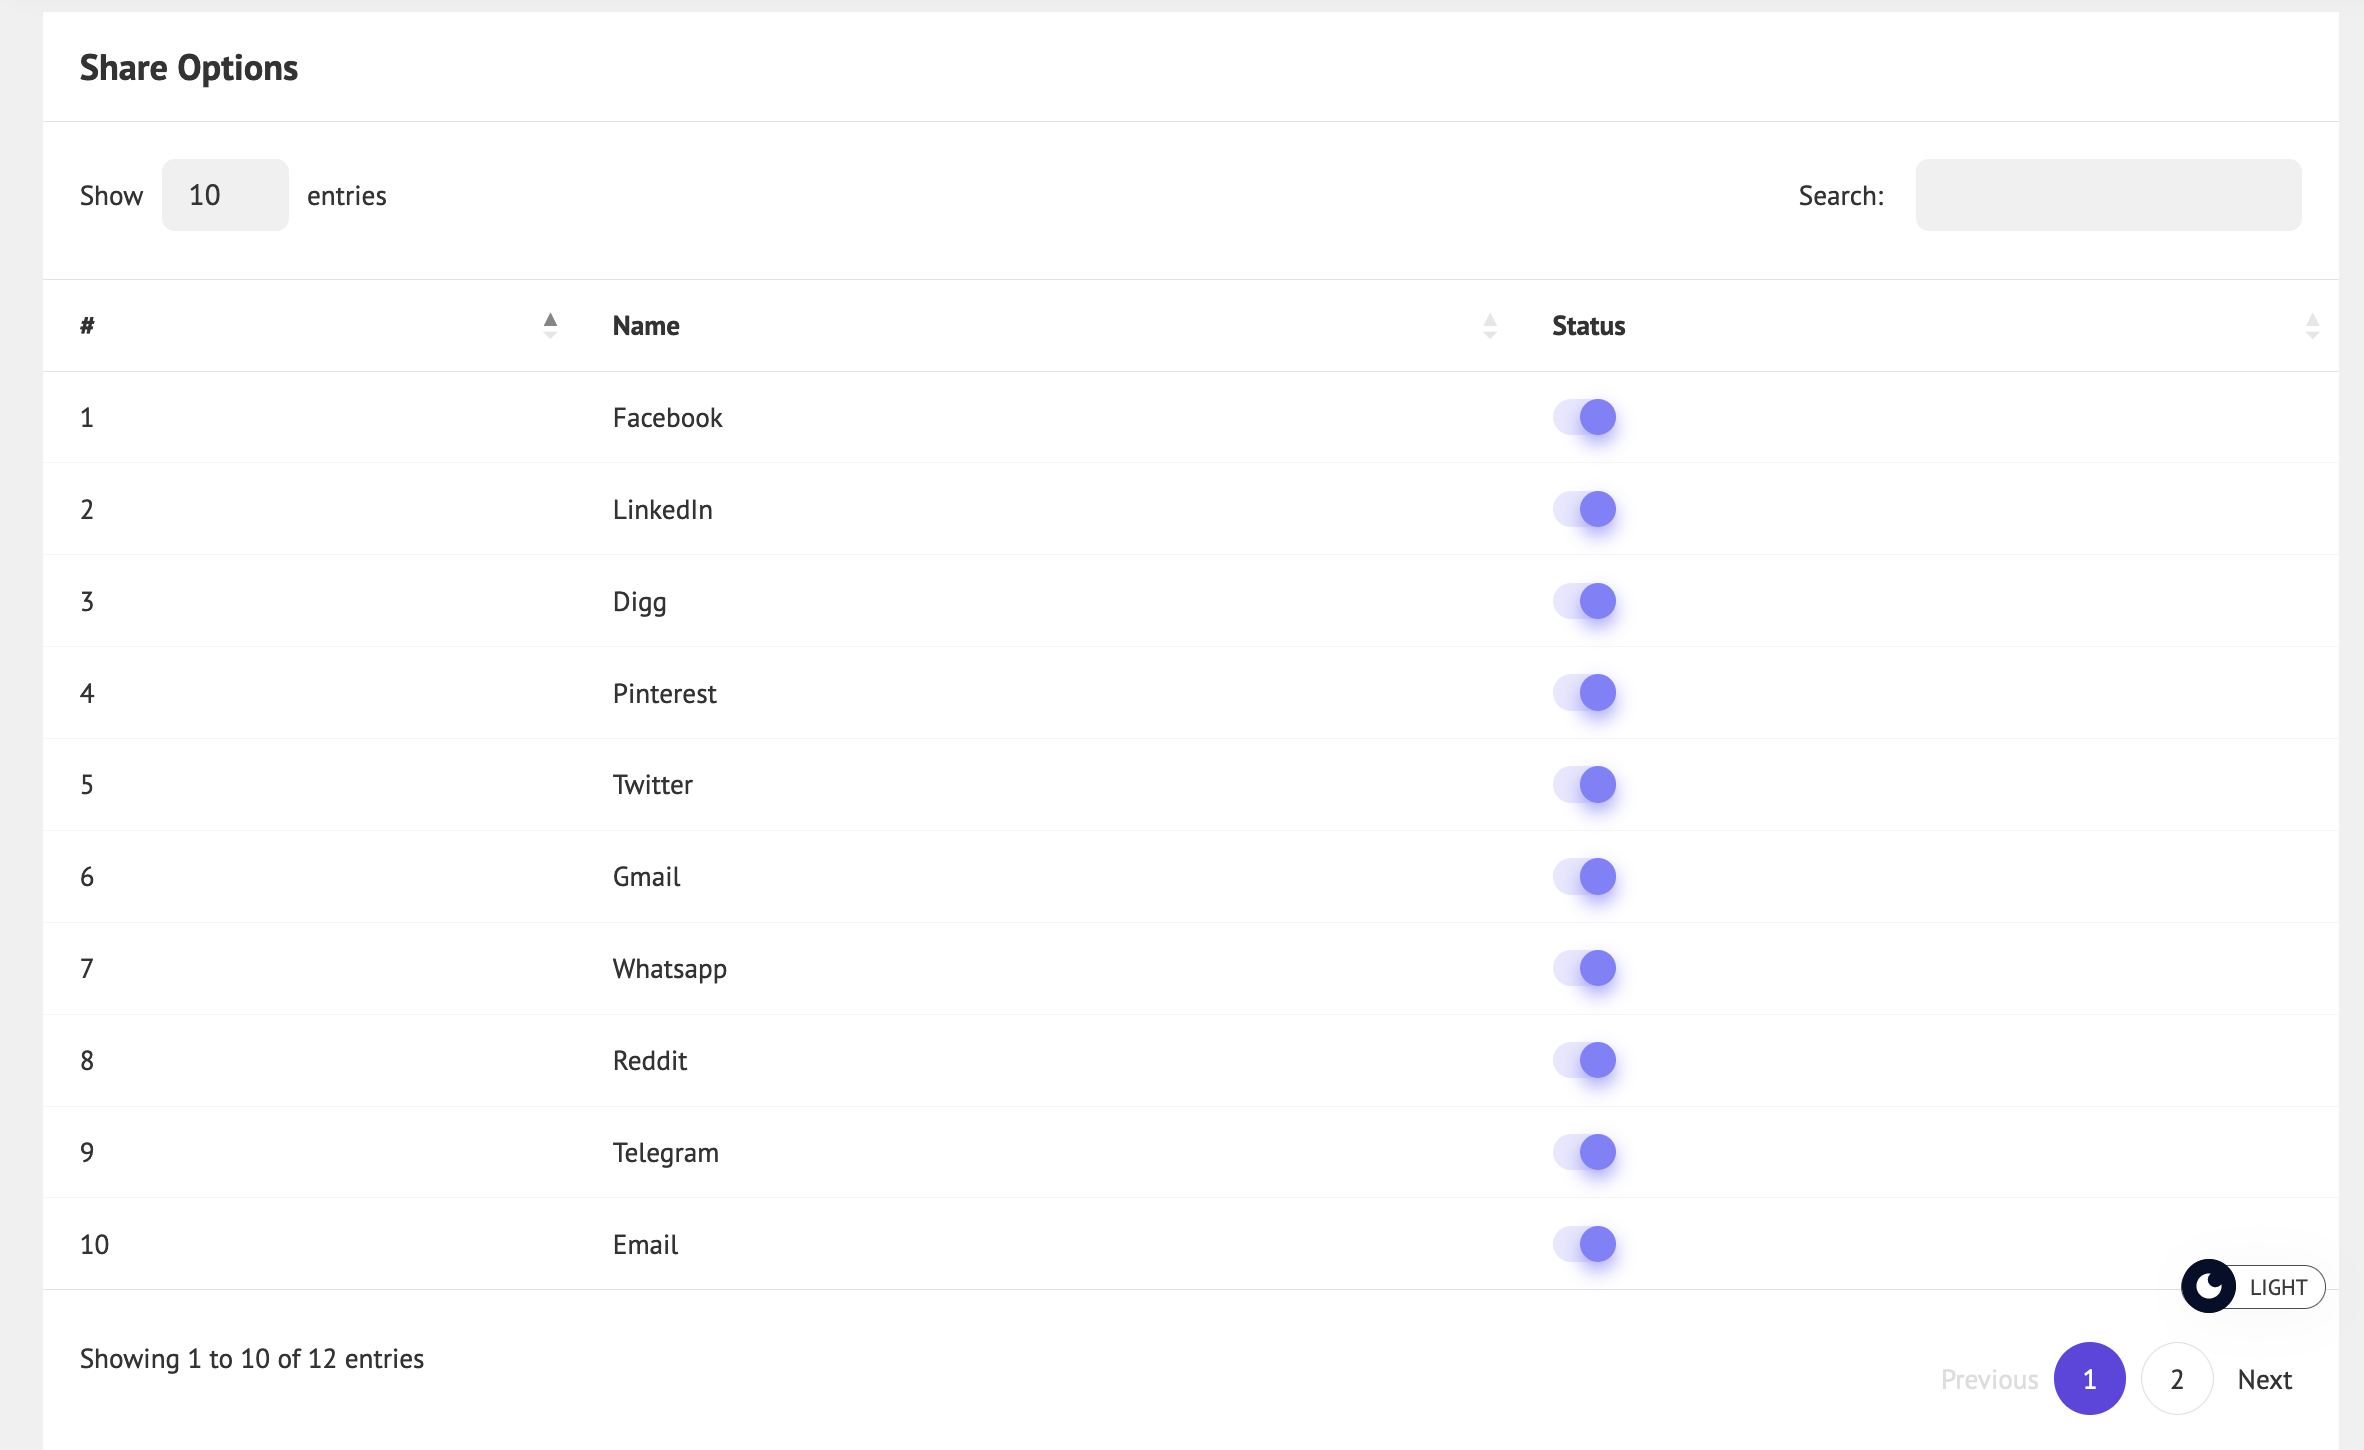Turn off Gmail sharing status
The height and width of the screenshot is (1450, 2364).
click(1585, 877)
